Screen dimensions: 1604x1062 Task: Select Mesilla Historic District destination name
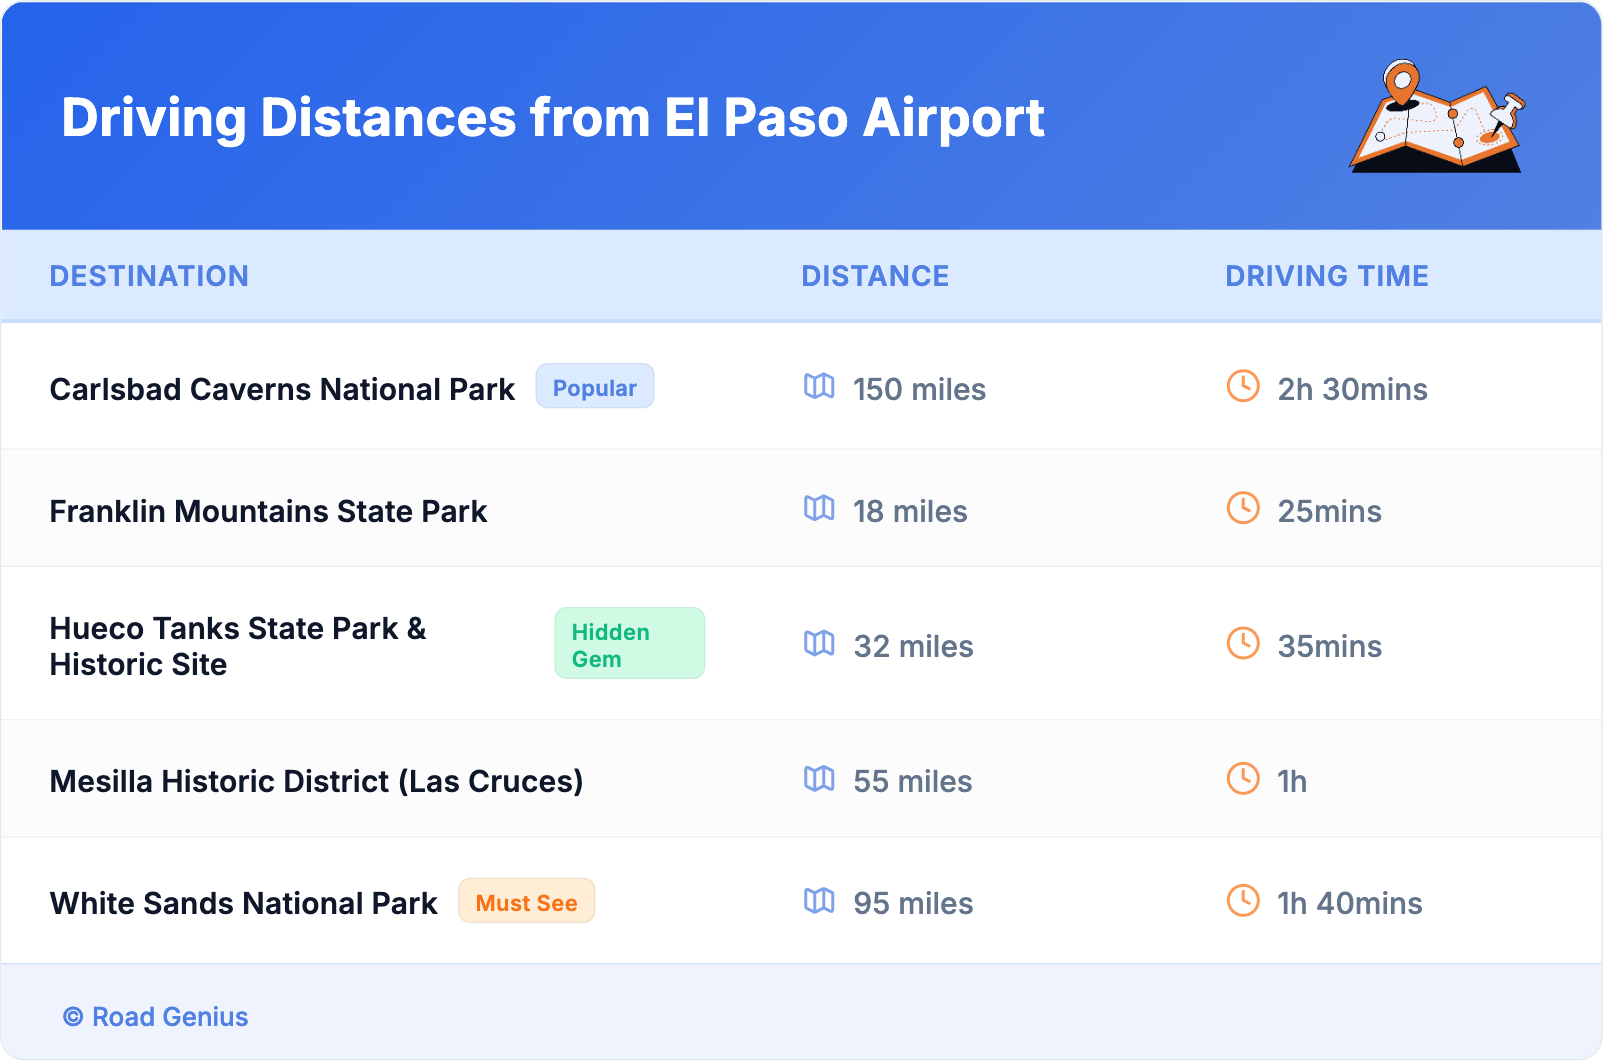point(316,781)
